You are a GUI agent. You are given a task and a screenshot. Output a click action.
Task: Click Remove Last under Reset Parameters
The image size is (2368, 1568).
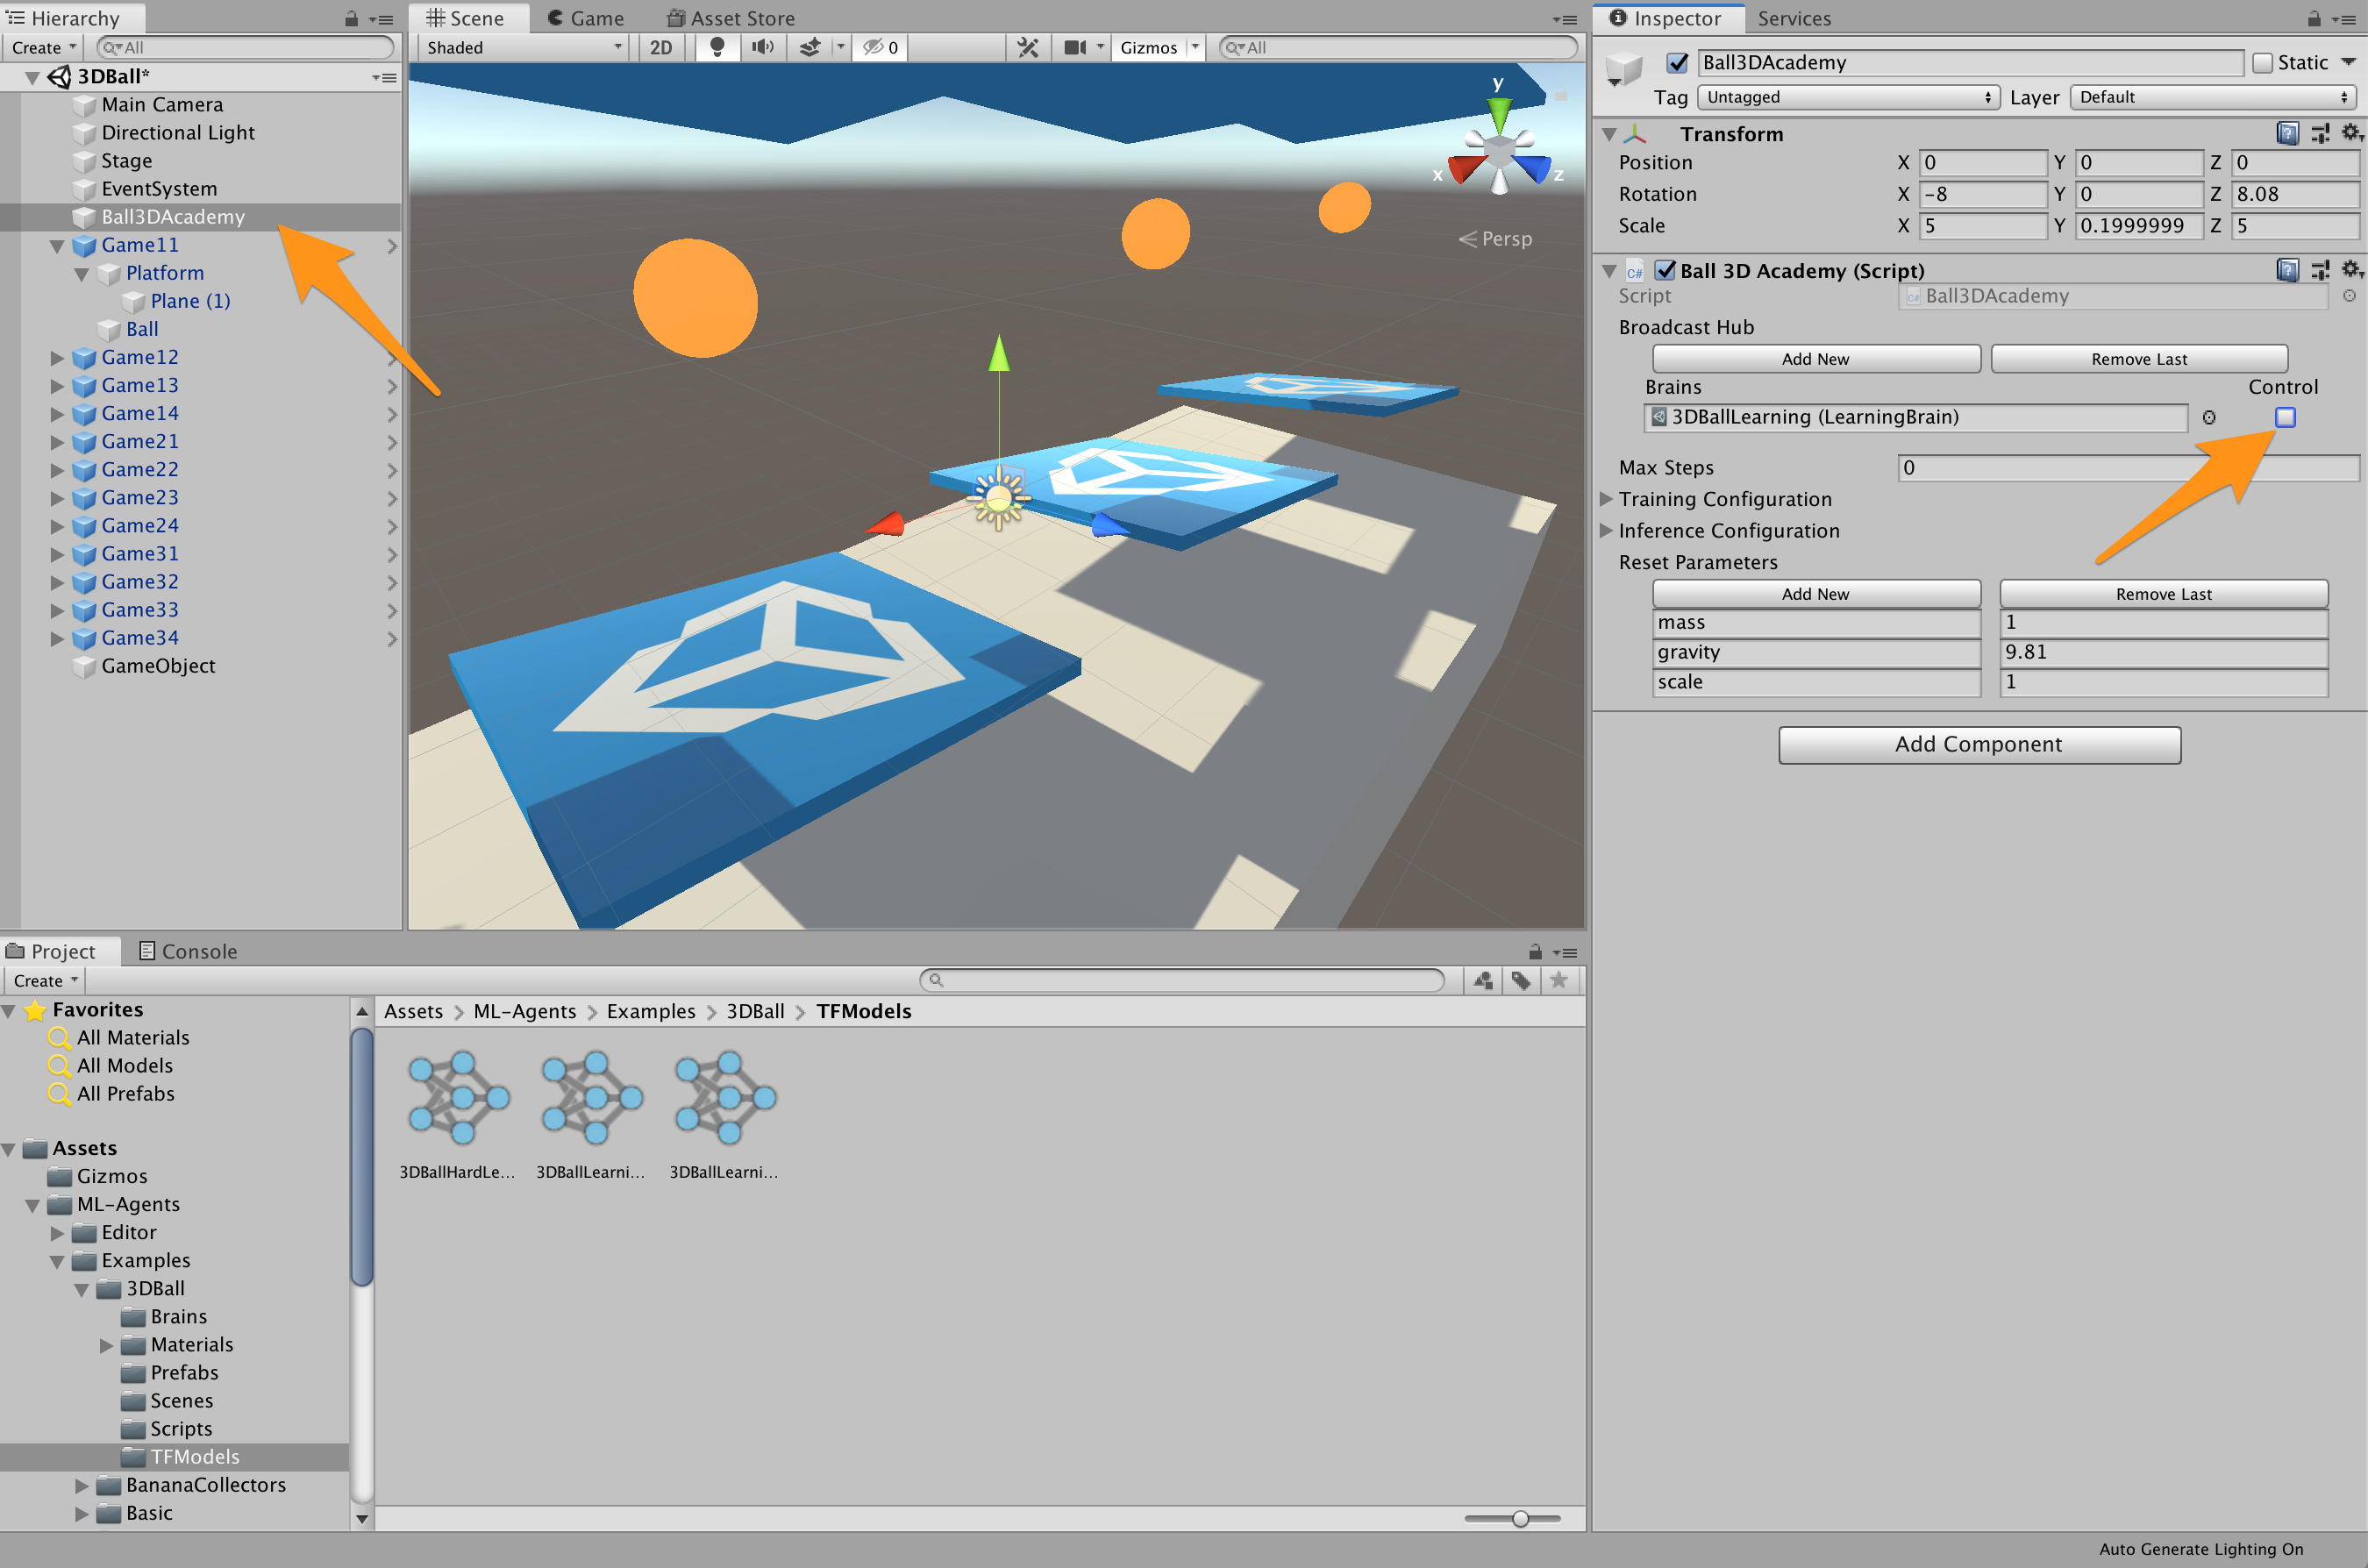click(x=2162, y=594)
